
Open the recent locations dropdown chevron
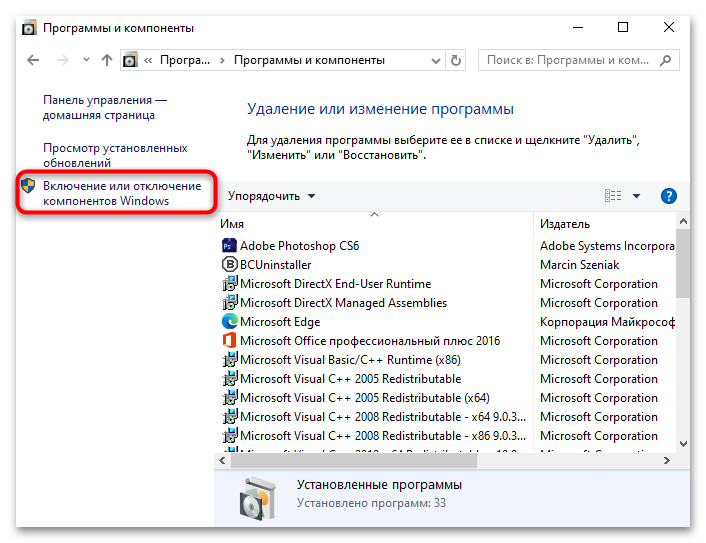pos(86,59)
